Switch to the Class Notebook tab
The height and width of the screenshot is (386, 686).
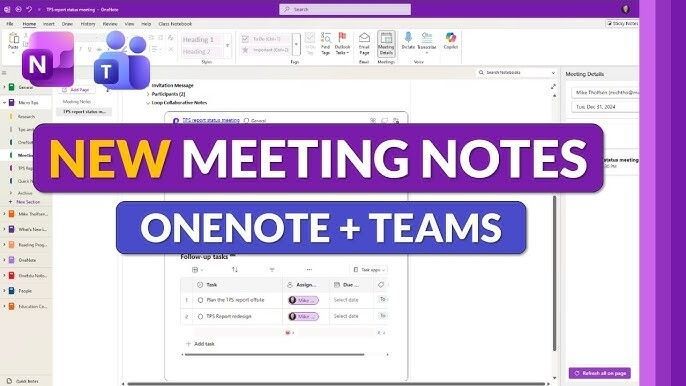tap(175, 24)
